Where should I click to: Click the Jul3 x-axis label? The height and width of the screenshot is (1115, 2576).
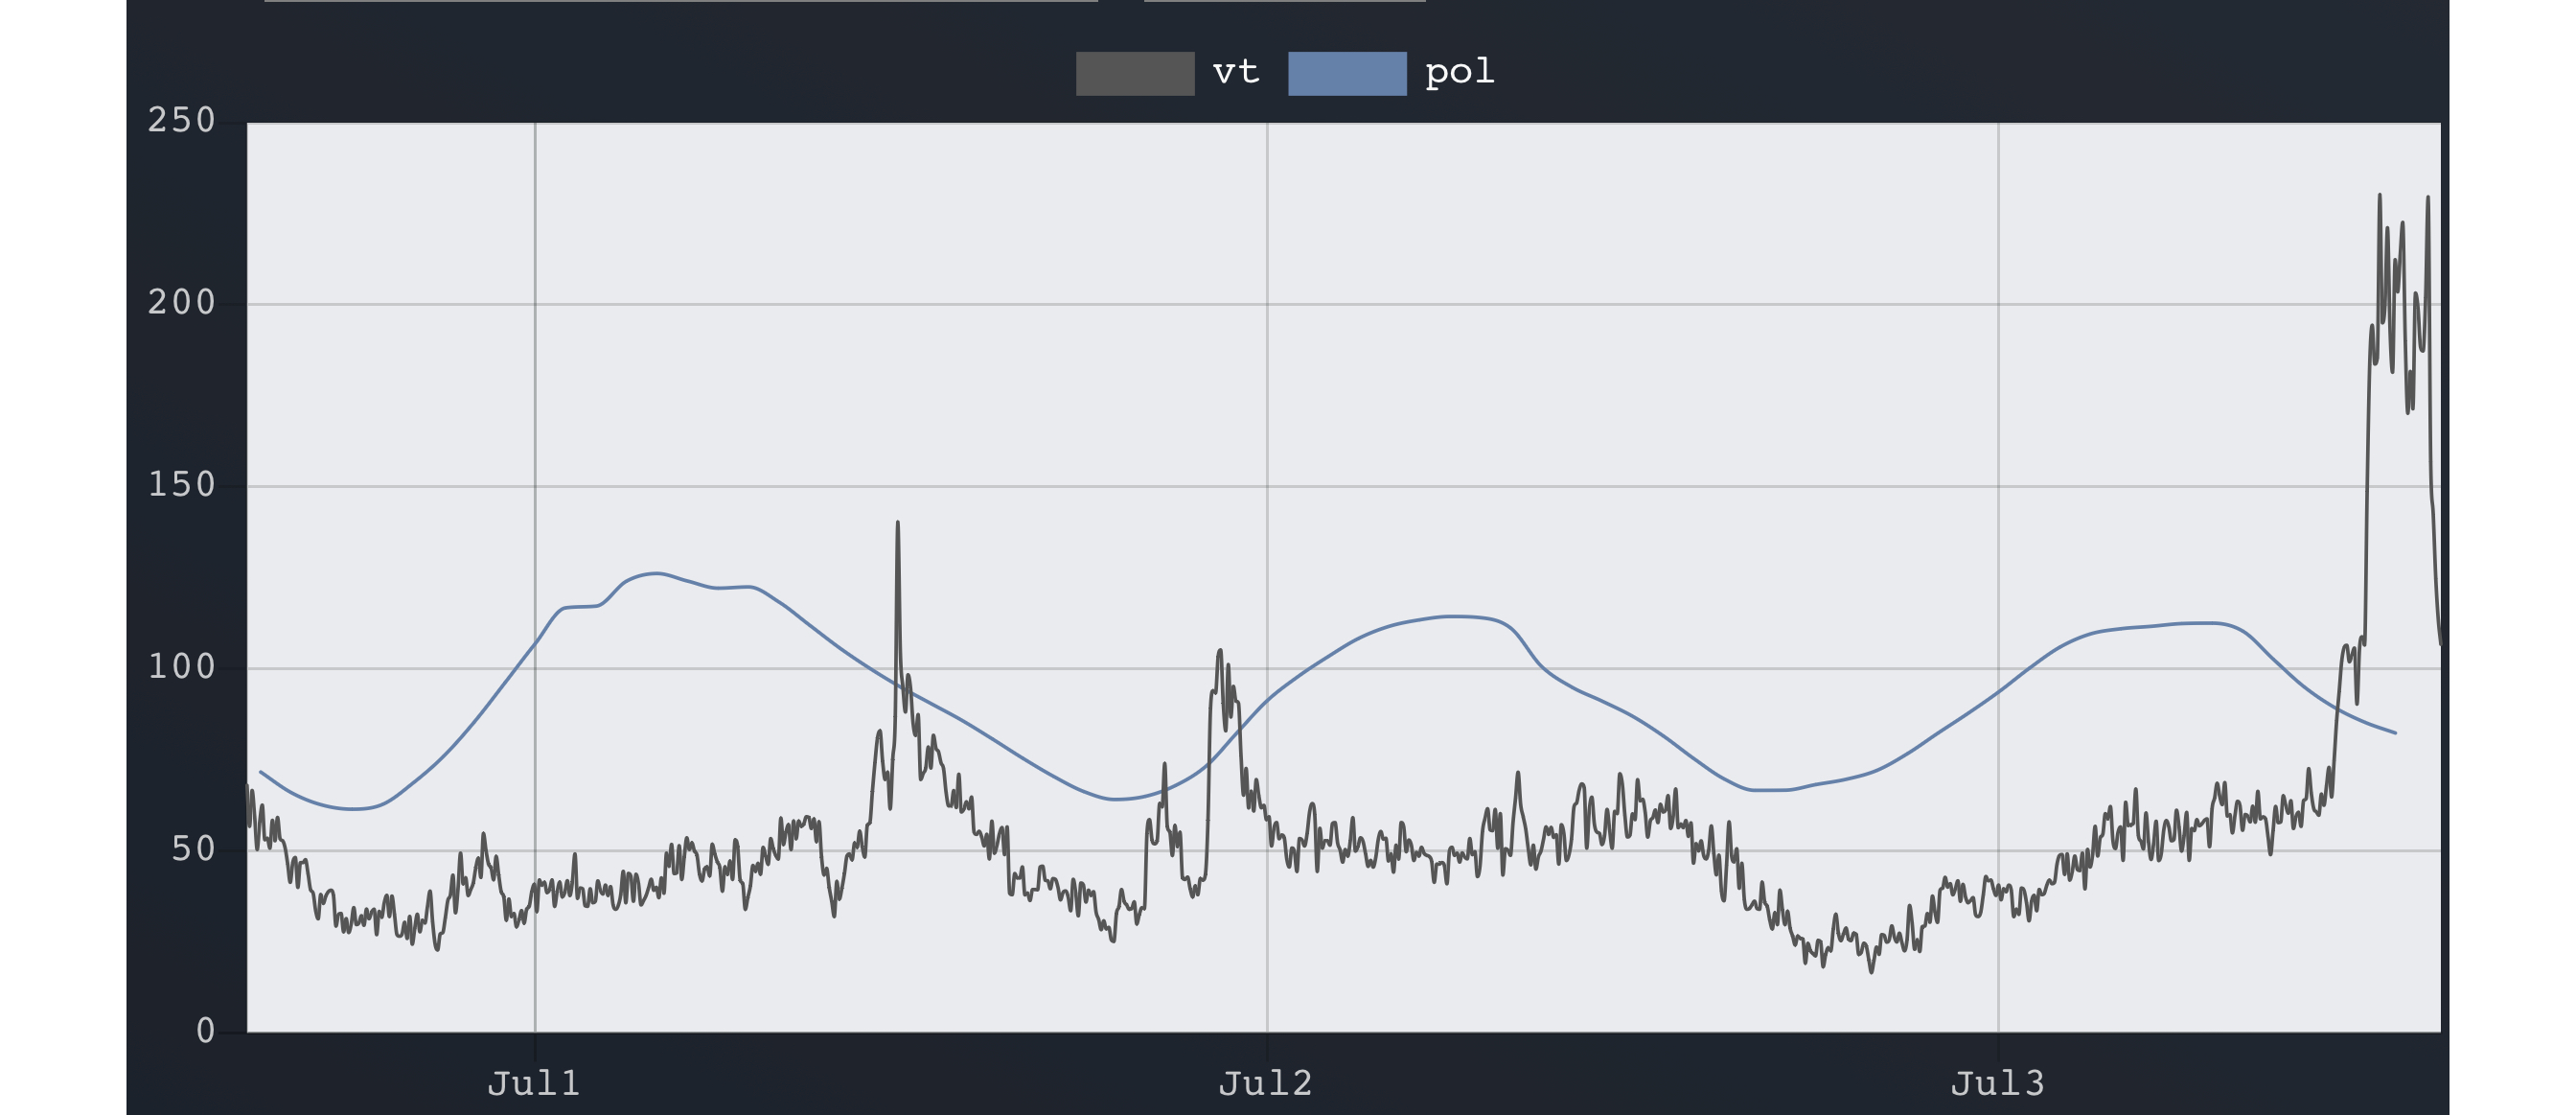[1997, 1083]
